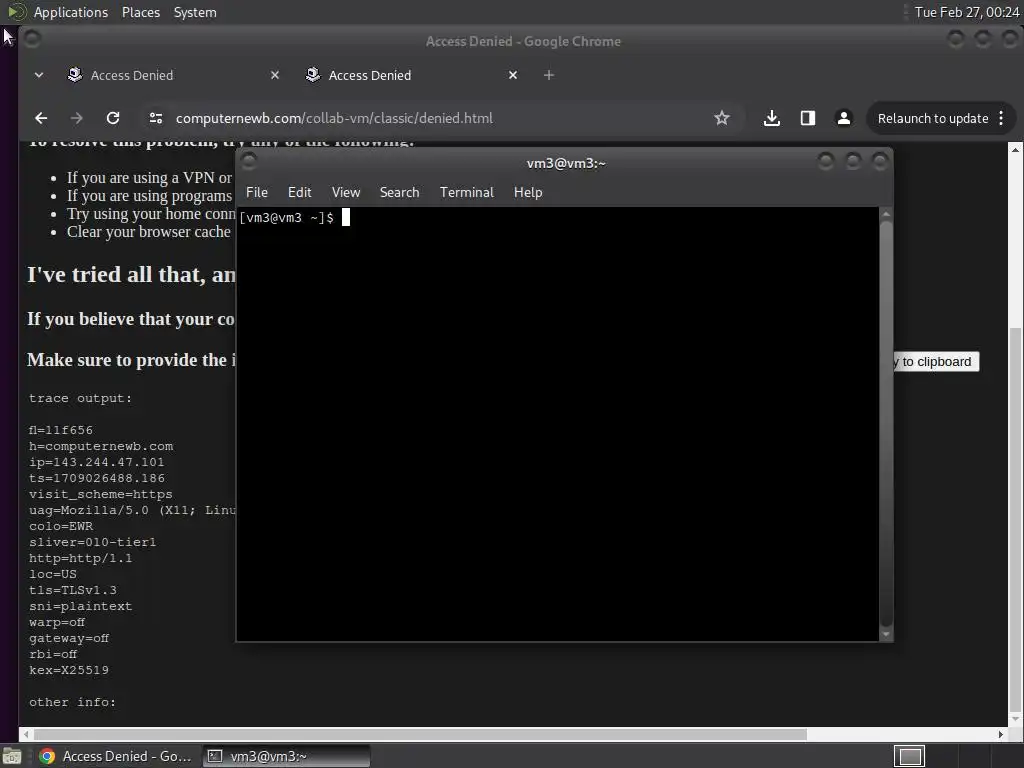This screenshot has width=1024, height=768.
Task: Open Chrome profile avatar icon
Action: tap(844, 118)
